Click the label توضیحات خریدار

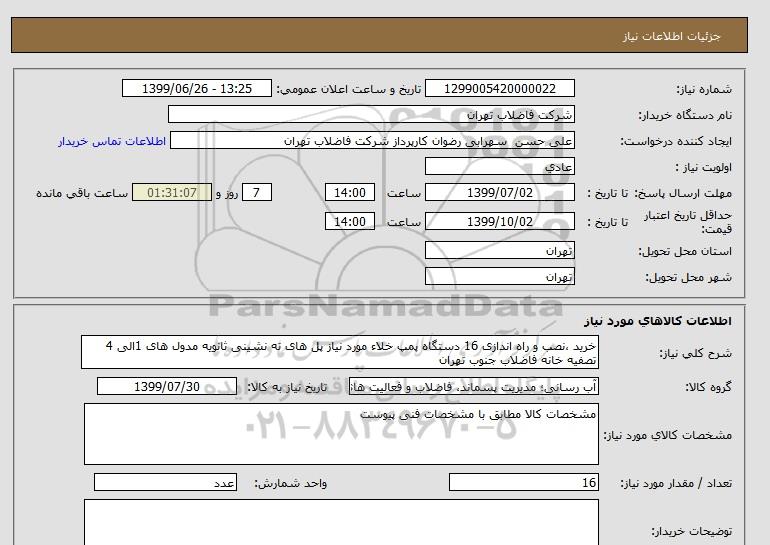691,532
